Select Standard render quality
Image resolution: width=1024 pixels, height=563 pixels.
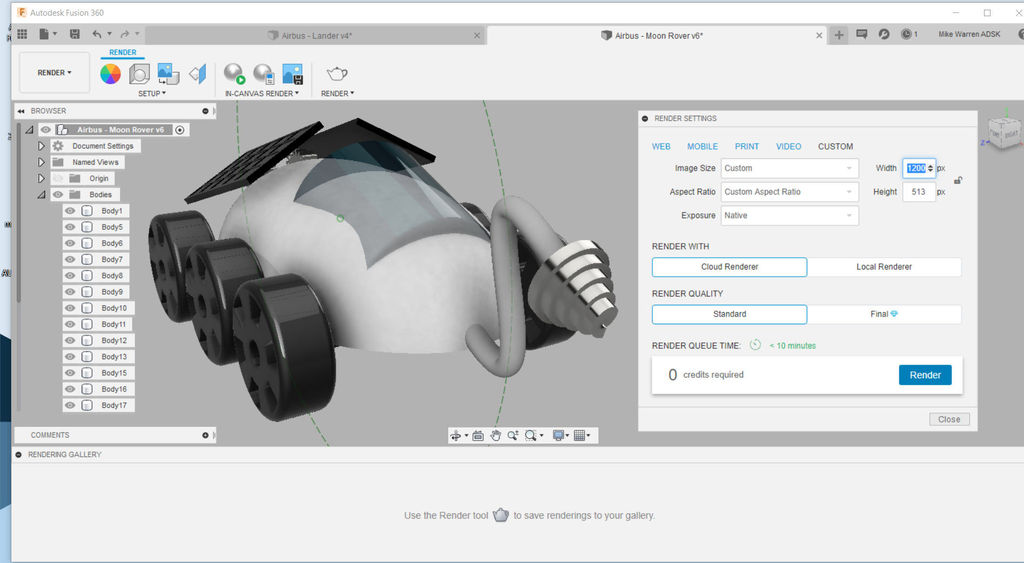(729, 314)
